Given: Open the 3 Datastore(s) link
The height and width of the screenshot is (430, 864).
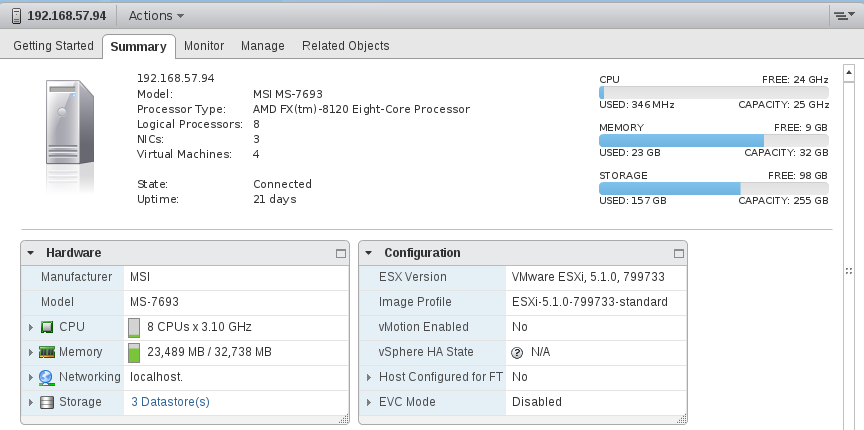Looking at the screenshot, I should tap(170, 402).
